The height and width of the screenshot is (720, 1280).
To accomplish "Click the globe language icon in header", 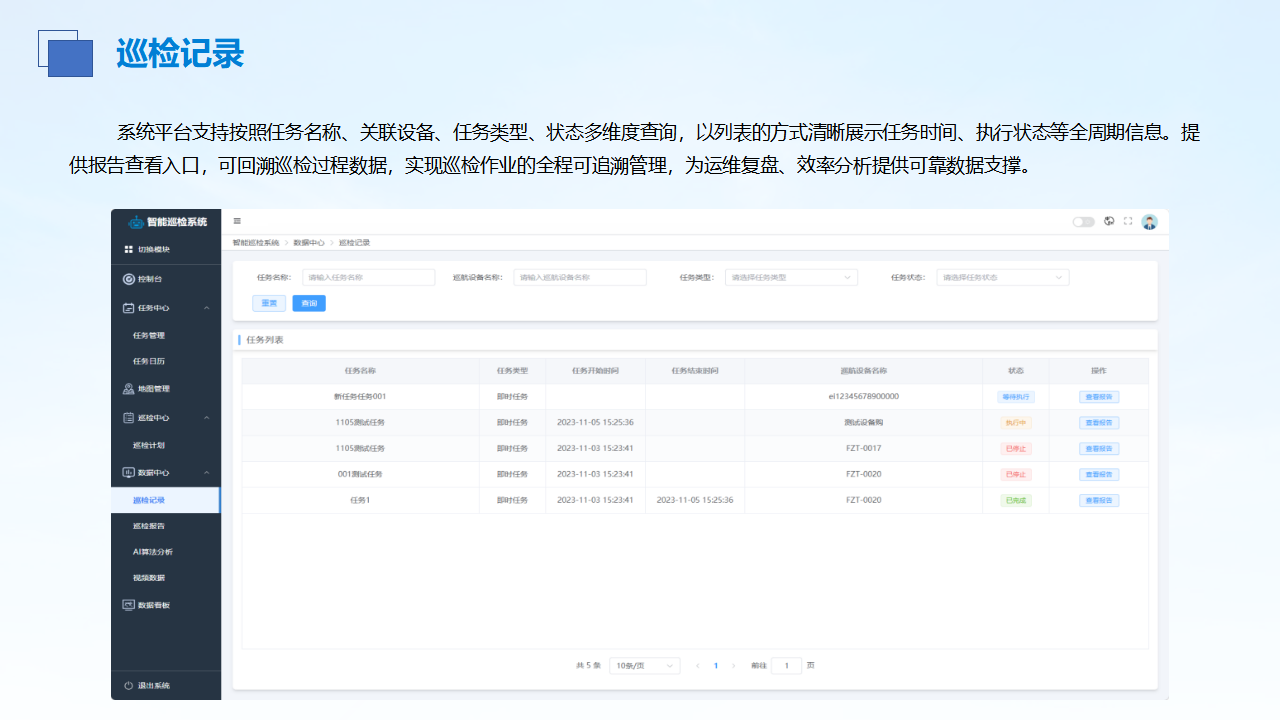I will point(1109,221).
